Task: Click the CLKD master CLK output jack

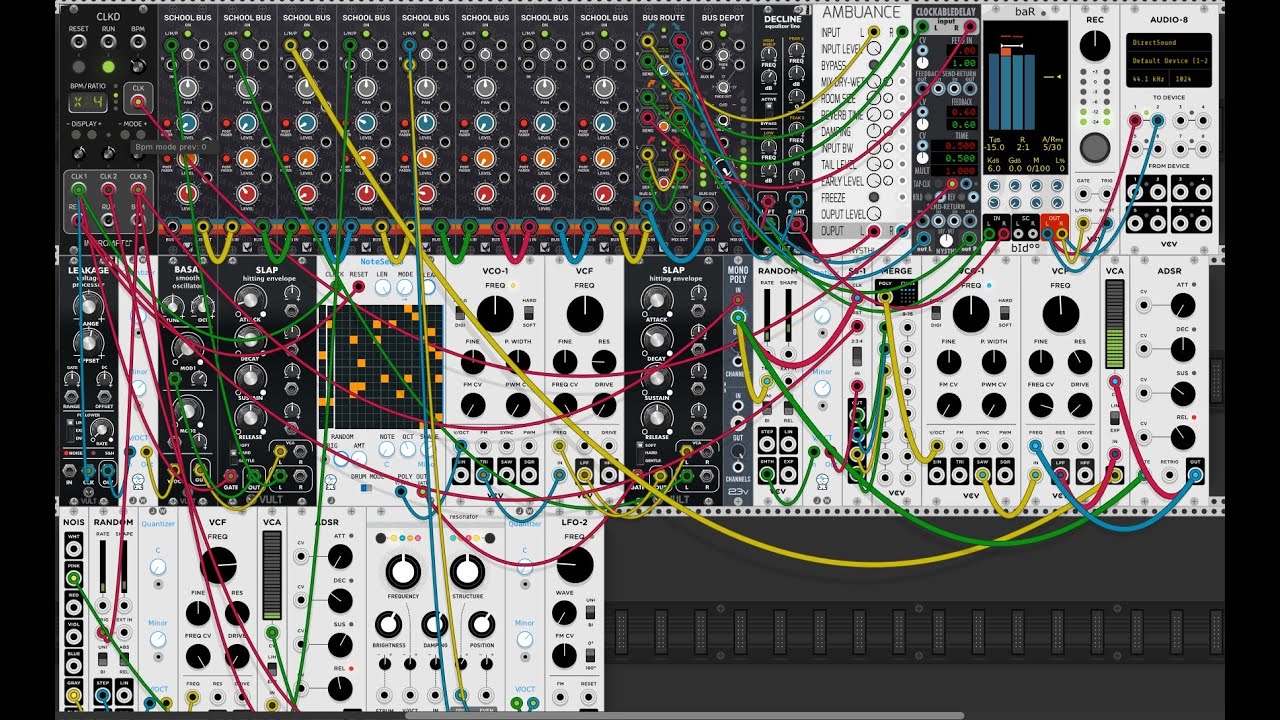Action: (138, 101)
